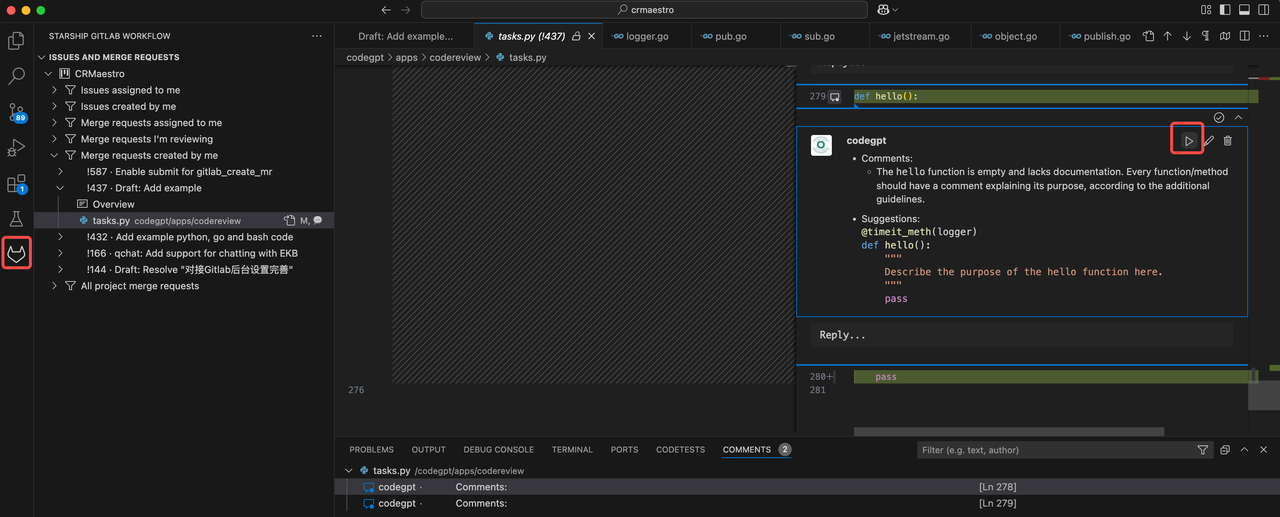Click the Reply input box
Image resolution: width=1280 pixels, height=517 pixels.
point(1021,335)
